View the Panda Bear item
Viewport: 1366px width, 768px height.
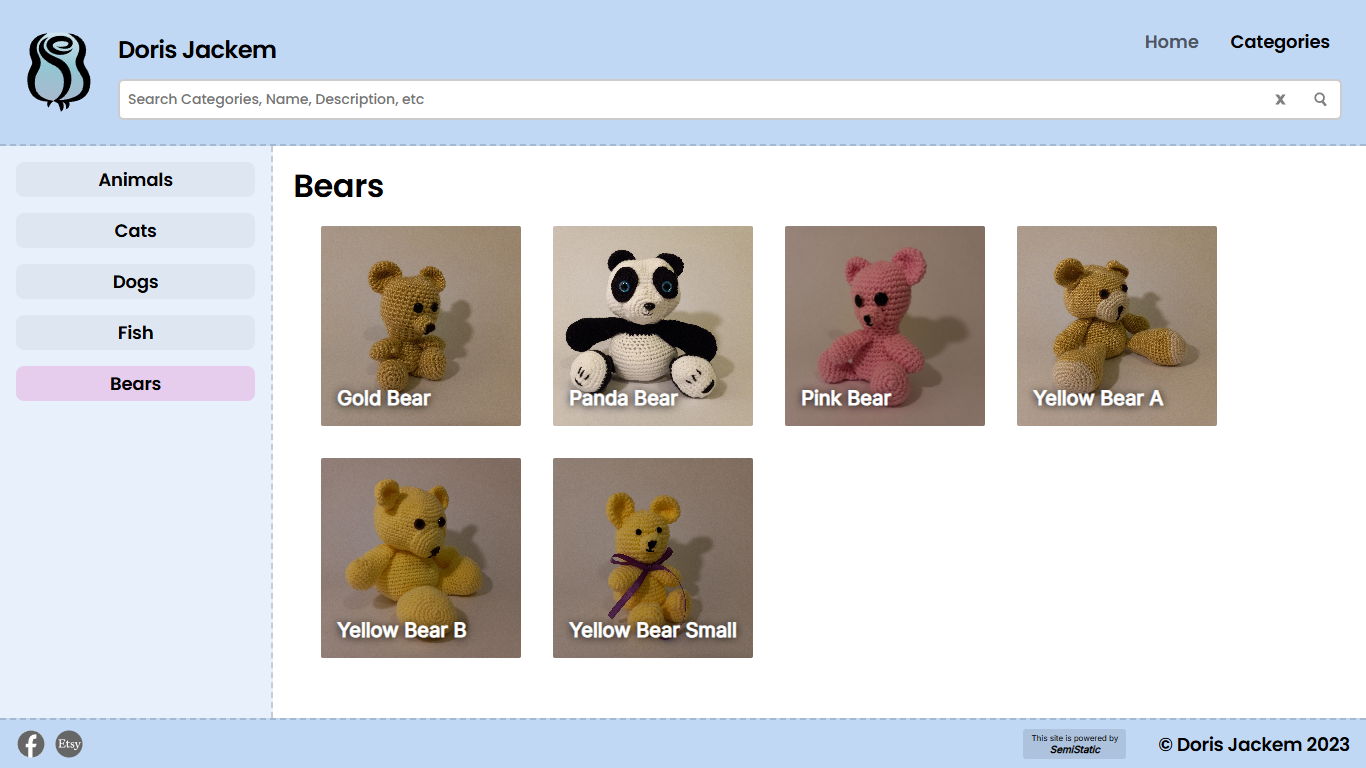[x=653, y=326]
